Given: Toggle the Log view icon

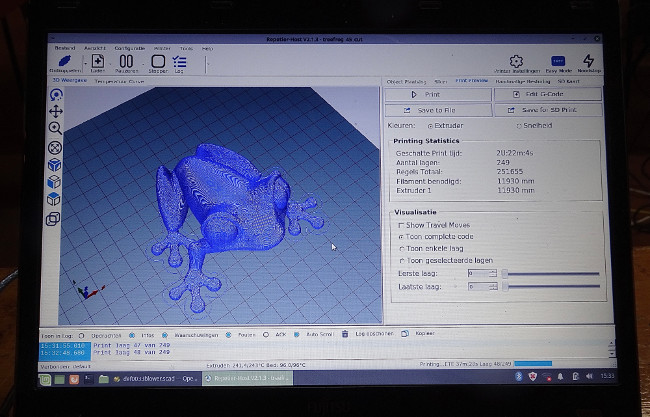Looking at the screenshot, I should (x=180, y=63).
